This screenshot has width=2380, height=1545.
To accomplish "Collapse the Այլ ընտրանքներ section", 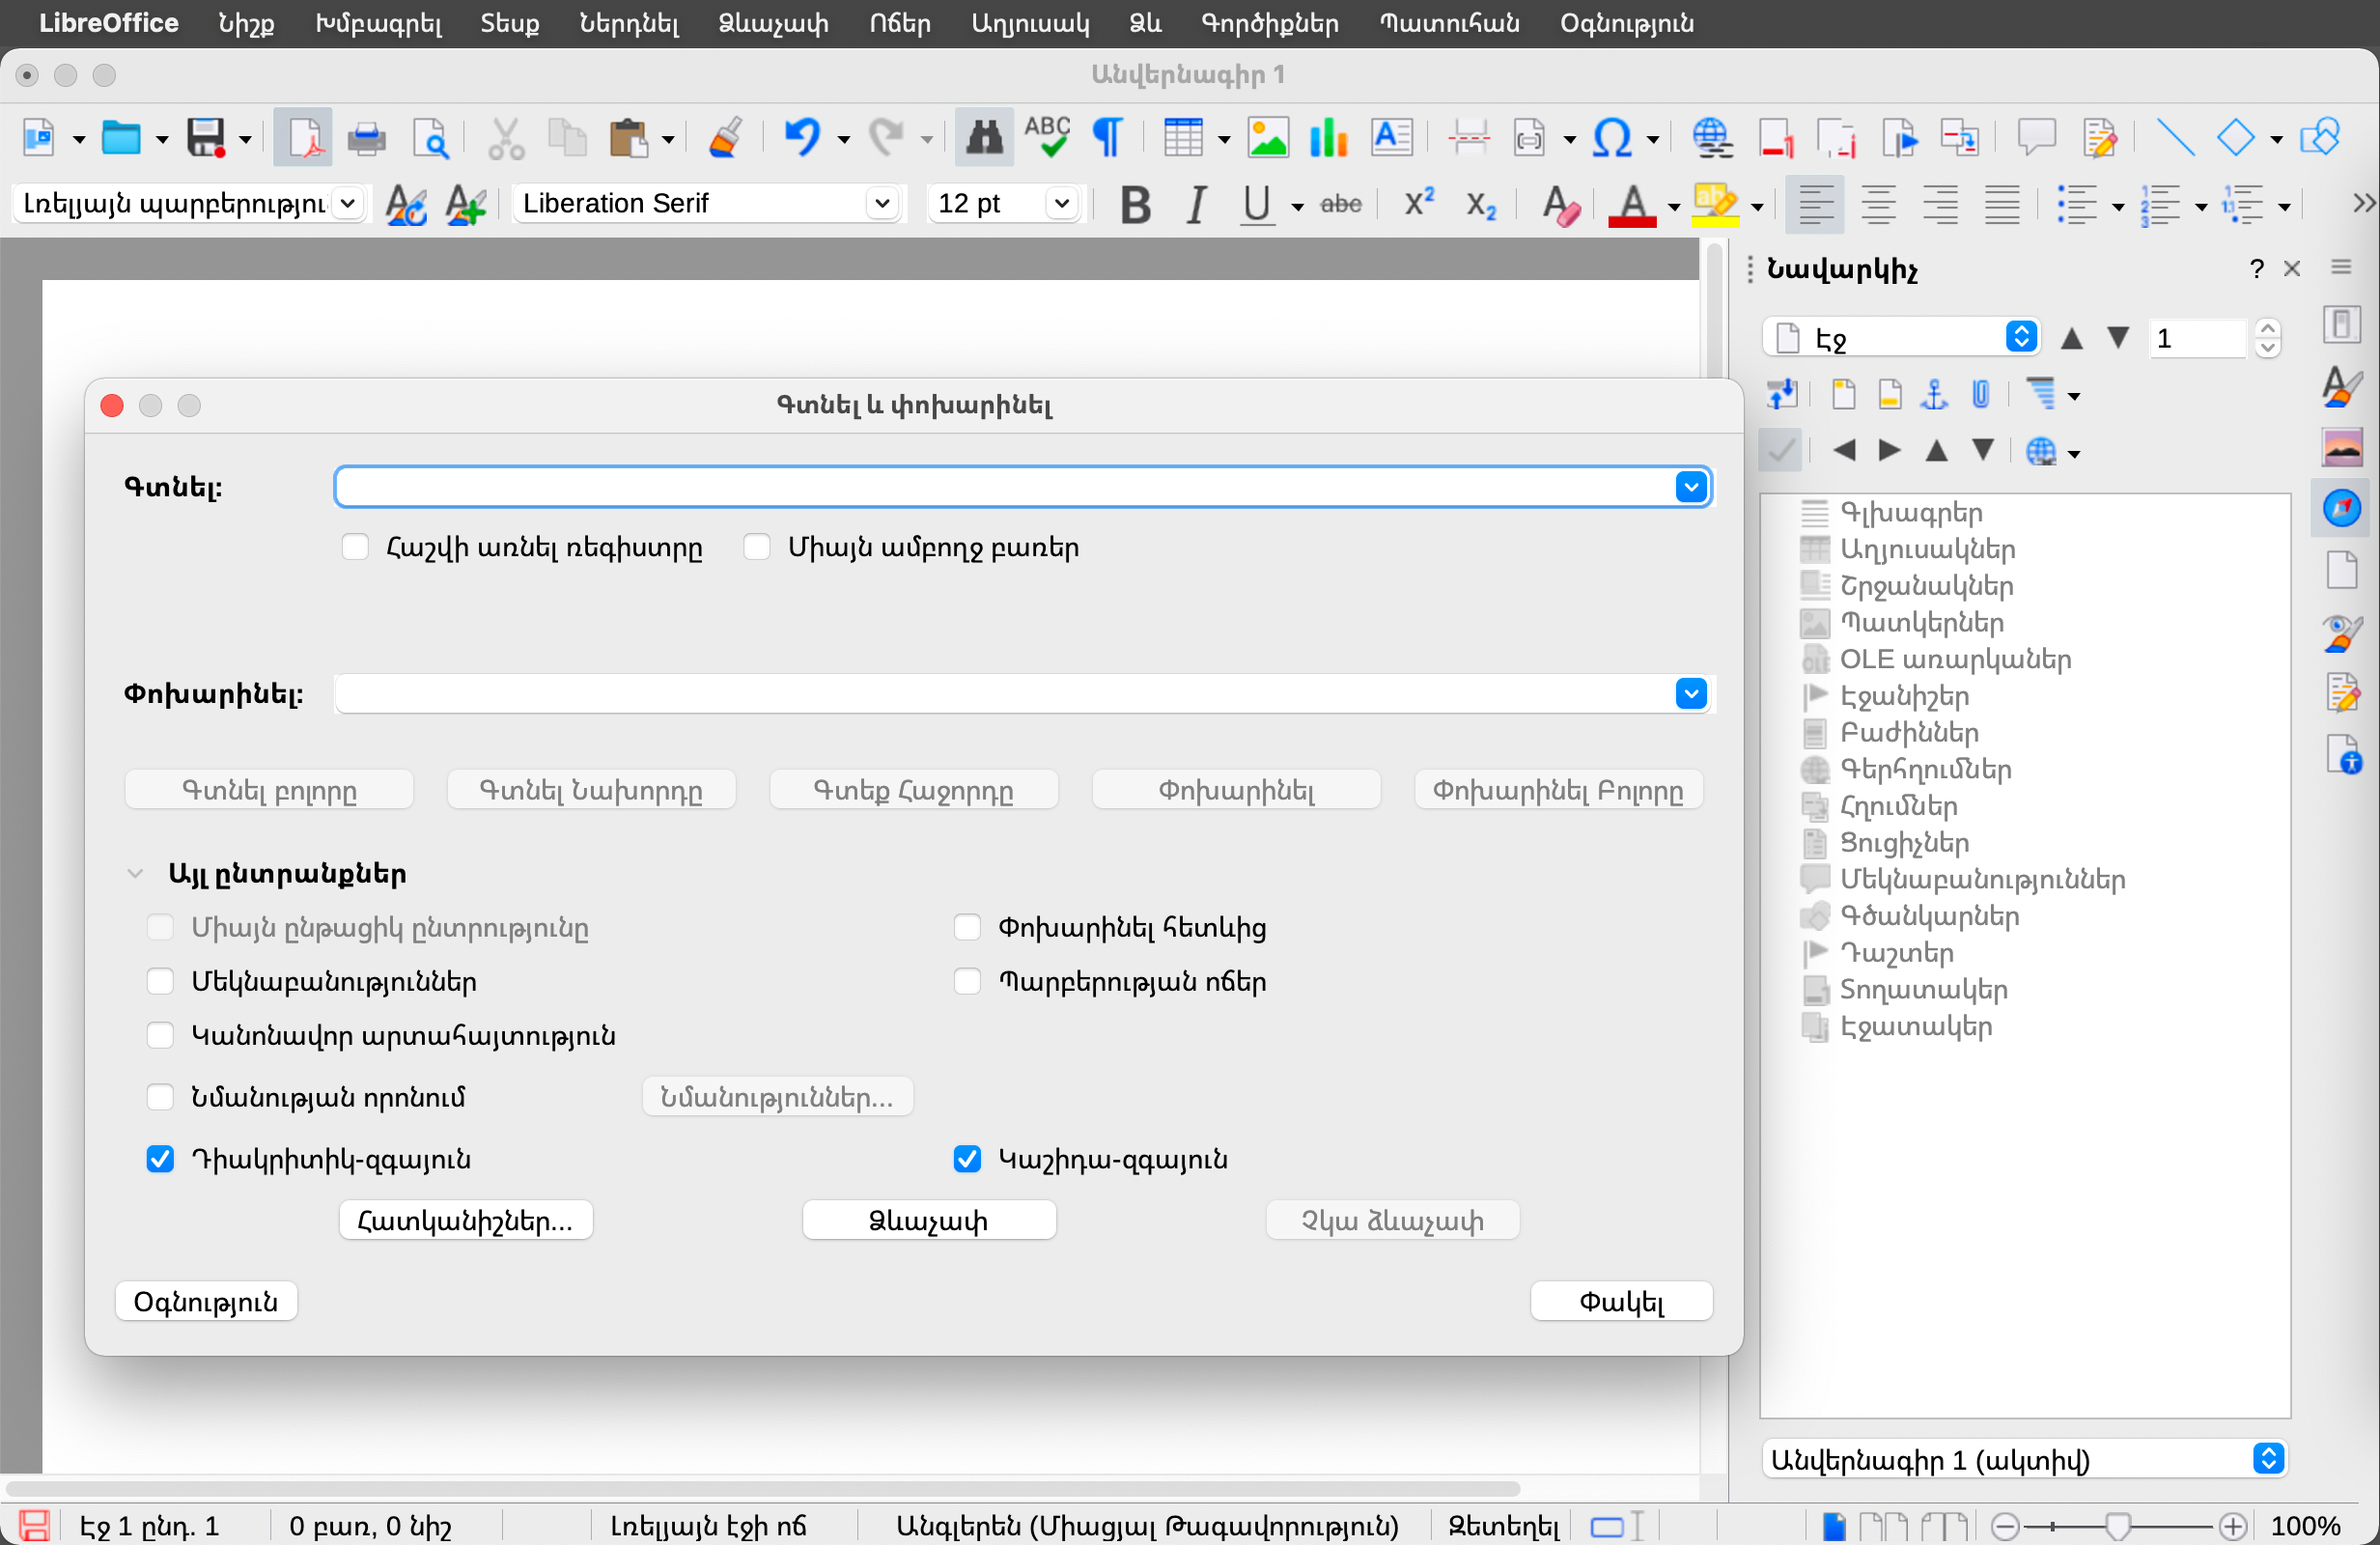I will (x=135, y=873).
